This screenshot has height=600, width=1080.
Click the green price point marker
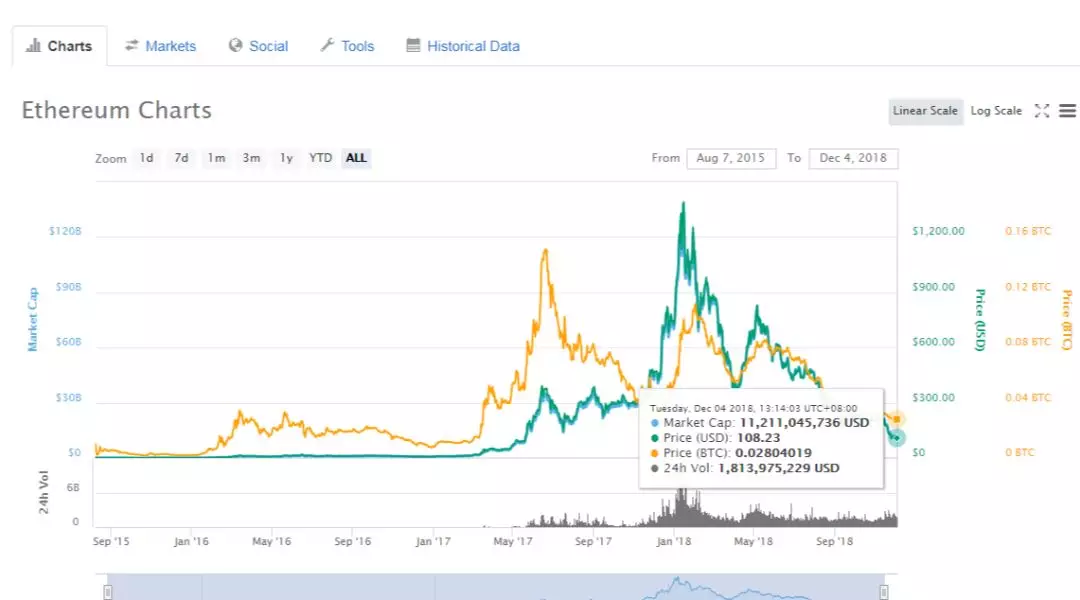pyautogui.click(x=896, y=437)
